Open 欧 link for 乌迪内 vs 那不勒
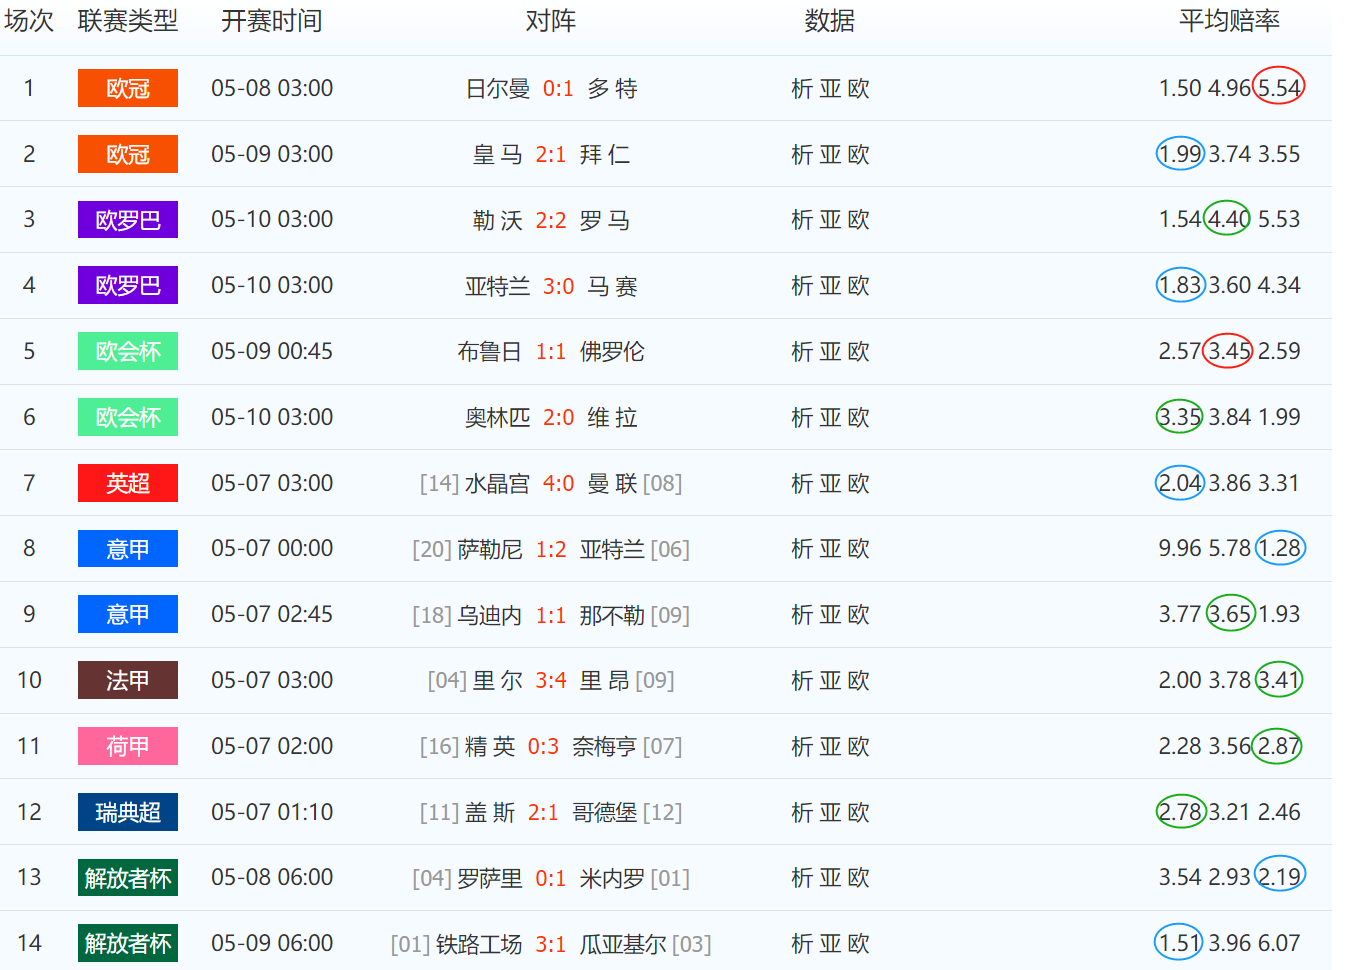Viewport: 1351px width, 970px height. tap(858, 615)
